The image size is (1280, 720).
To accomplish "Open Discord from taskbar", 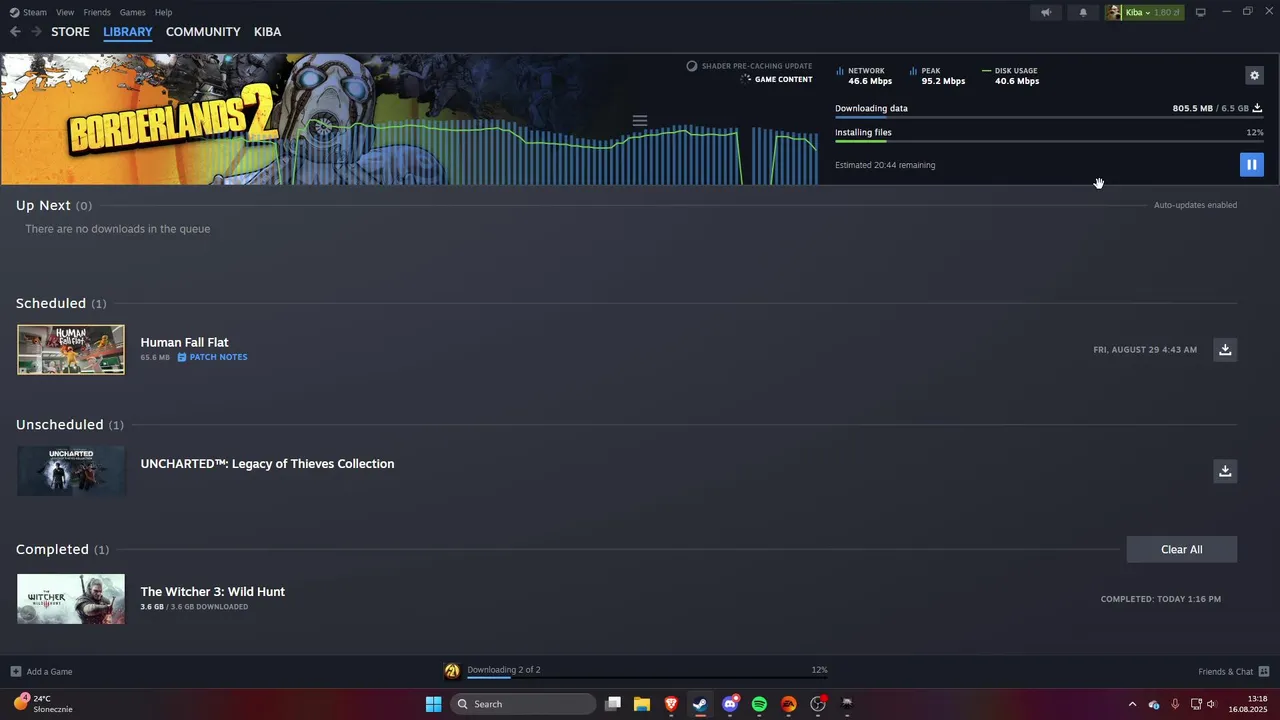I will pyautogui.click(x=730, y=704).
